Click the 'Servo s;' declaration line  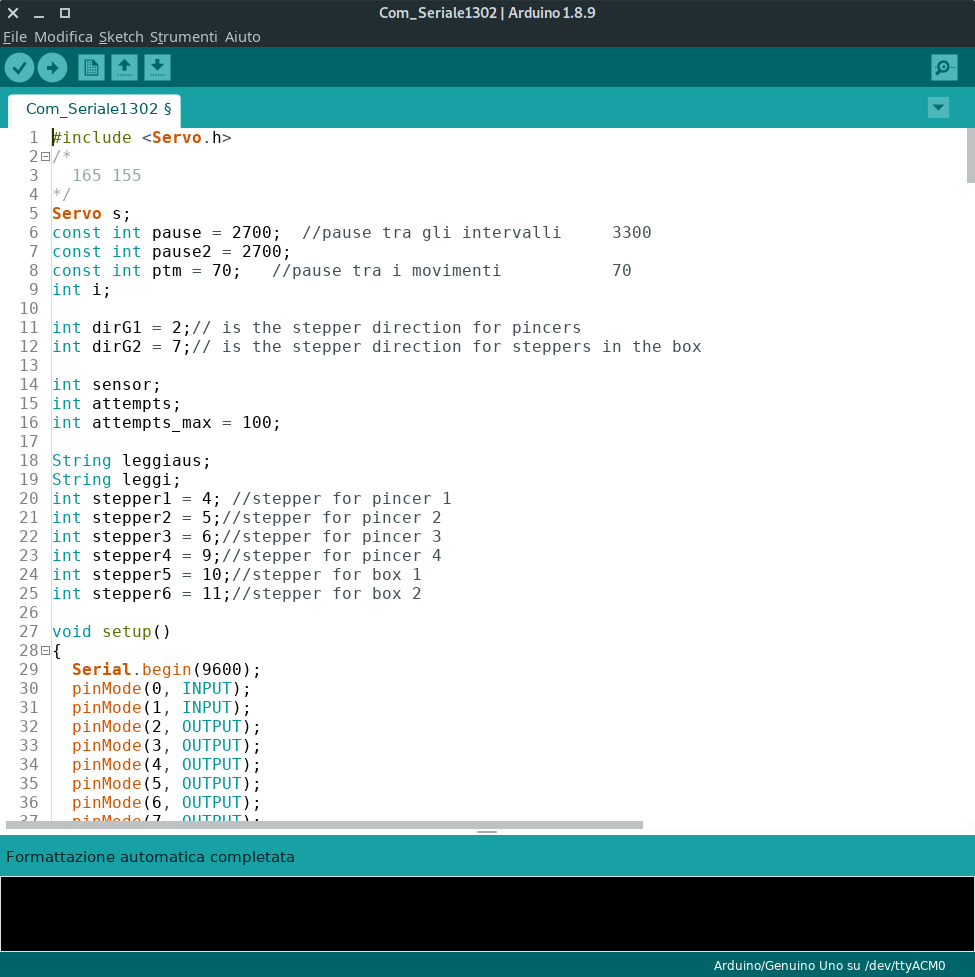pyautogui.click(x=92, y=214)
